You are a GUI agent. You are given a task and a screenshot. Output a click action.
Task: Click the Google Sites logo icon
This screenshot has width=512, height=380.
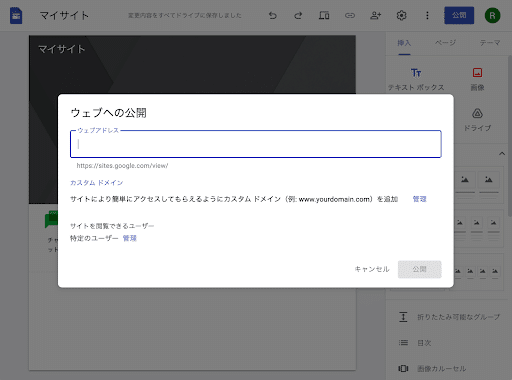click(16, 16)
